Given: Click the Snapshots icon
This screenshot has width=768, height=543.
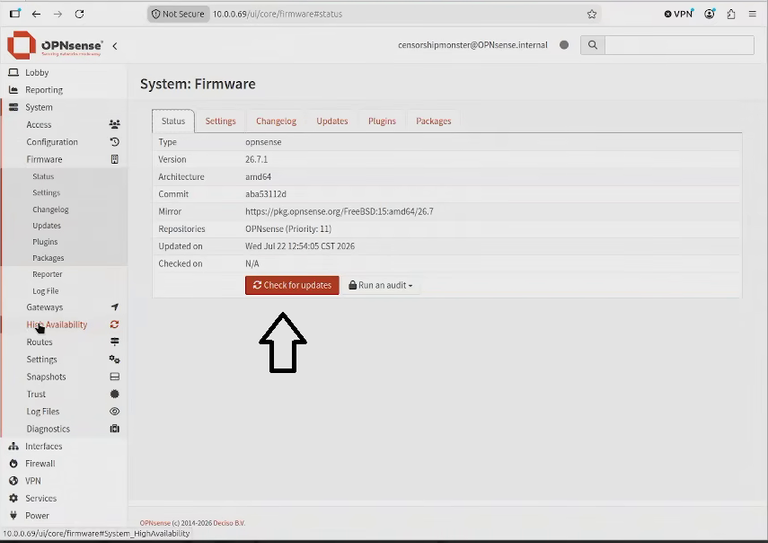Looking at the screenshot, I should [115, 377].
